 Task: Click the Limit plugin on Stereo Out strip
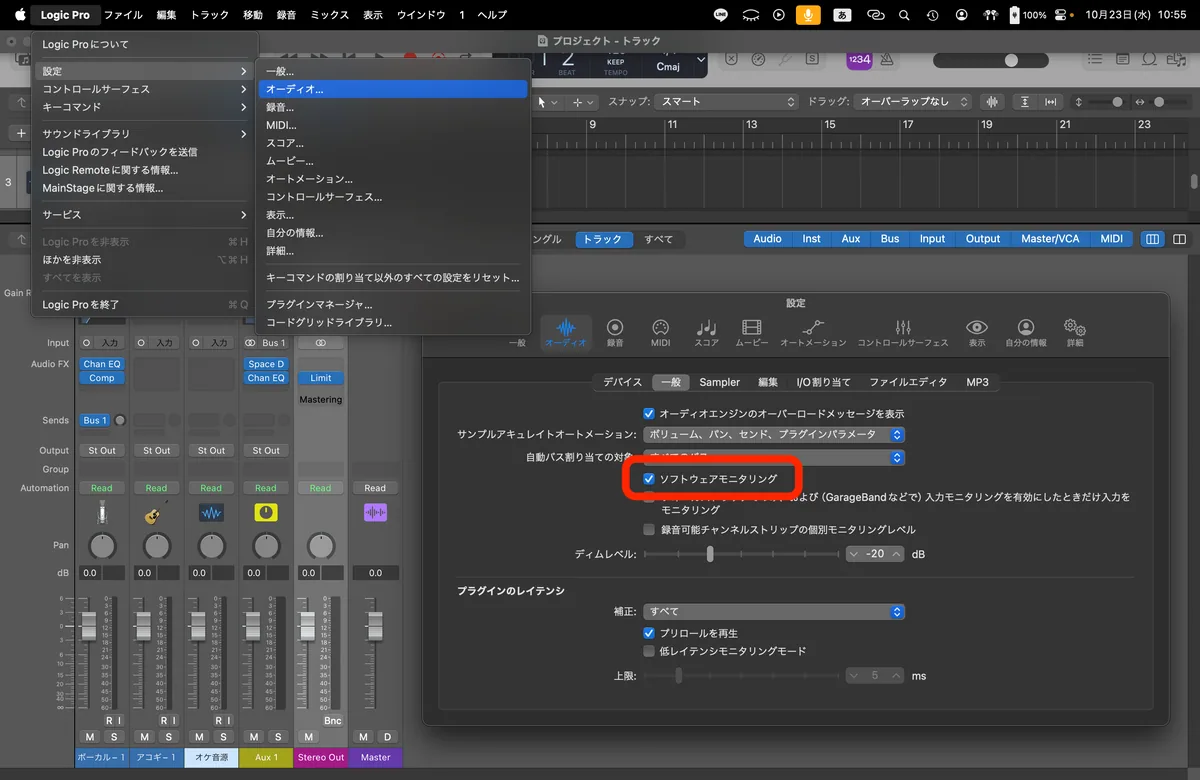click(320, 378)
